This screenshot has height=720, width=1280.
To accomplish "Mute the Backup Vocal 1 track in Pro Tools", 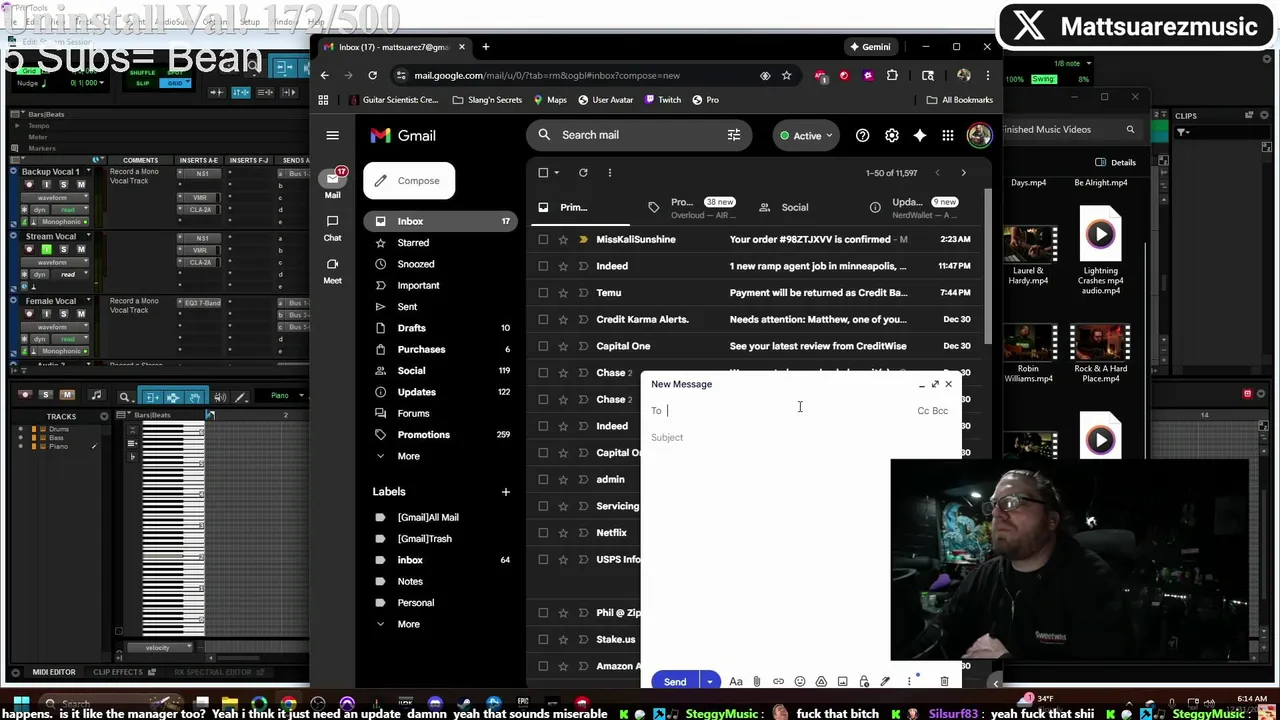I will click(x=81, y=184).
